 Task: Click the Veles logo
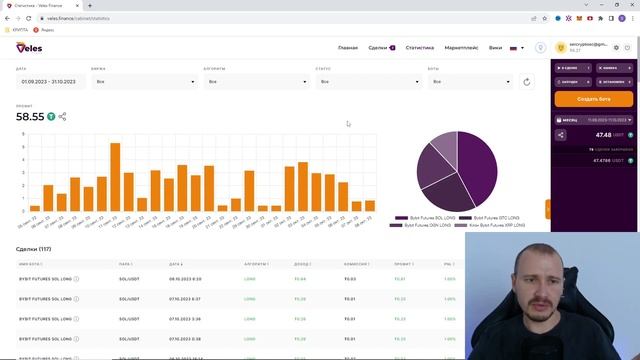(x=29, y=48)
